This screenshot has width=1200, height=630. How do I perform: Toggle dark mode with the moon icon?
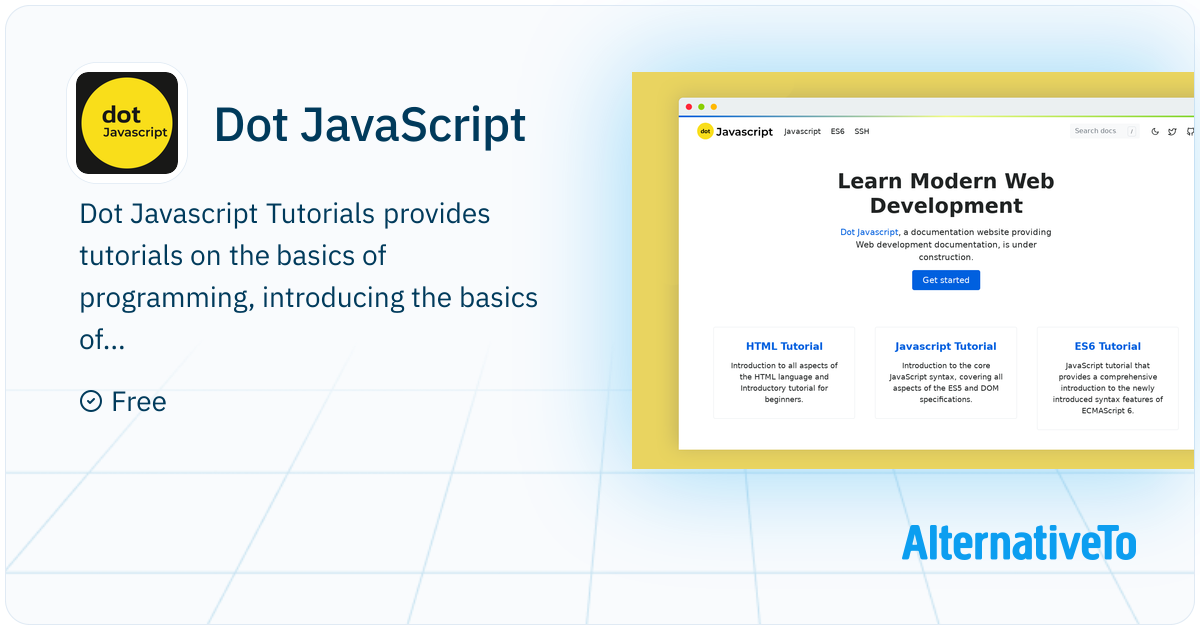(x=1155, y=131)
